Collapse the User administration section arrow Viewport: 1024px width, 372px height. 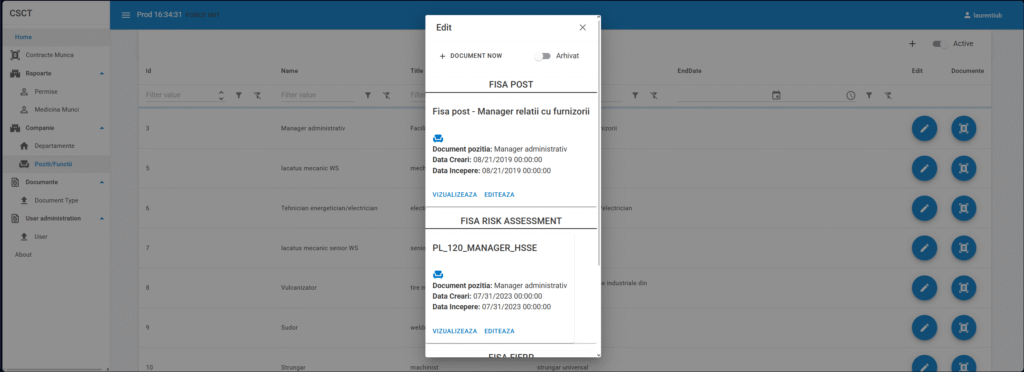(101, 218)
